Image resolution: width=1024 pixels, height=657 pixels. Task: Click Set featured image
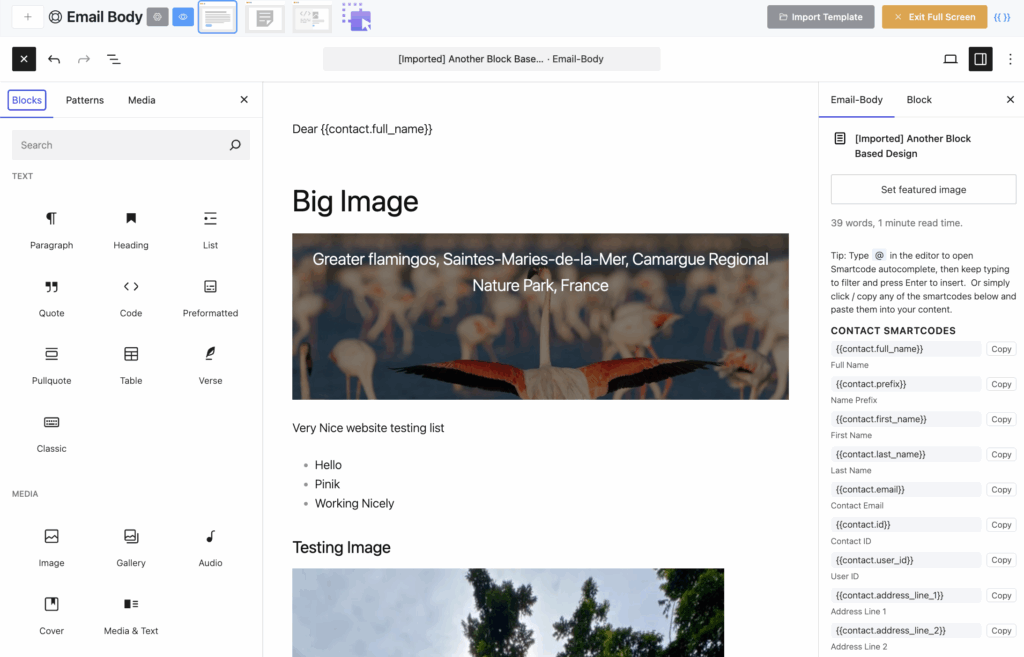922,189
